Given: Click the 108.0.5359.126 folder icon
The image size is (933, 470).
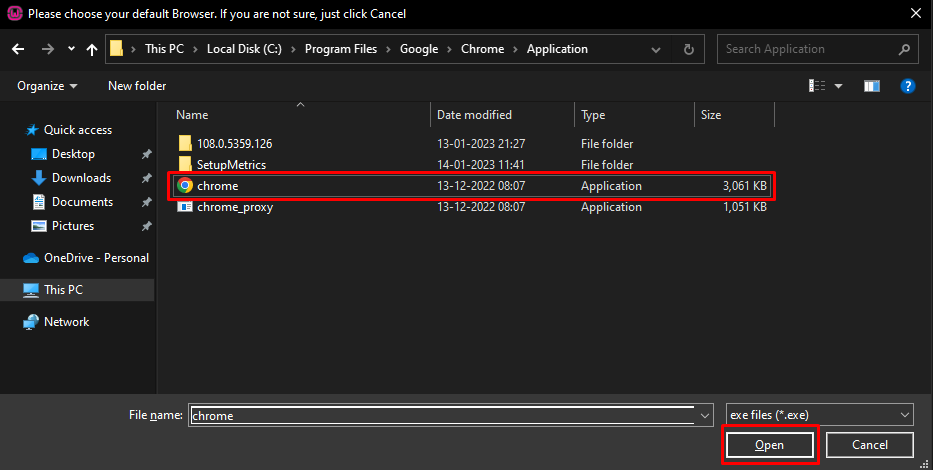Looking at the screenshot, I should point(185,143).
